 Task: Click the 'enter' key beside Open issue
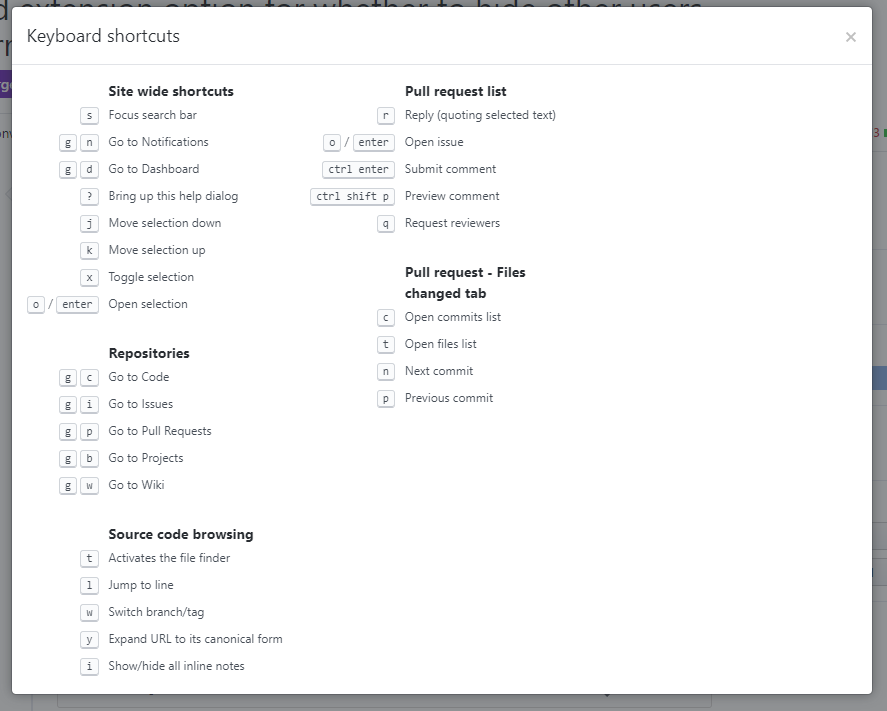374,143
